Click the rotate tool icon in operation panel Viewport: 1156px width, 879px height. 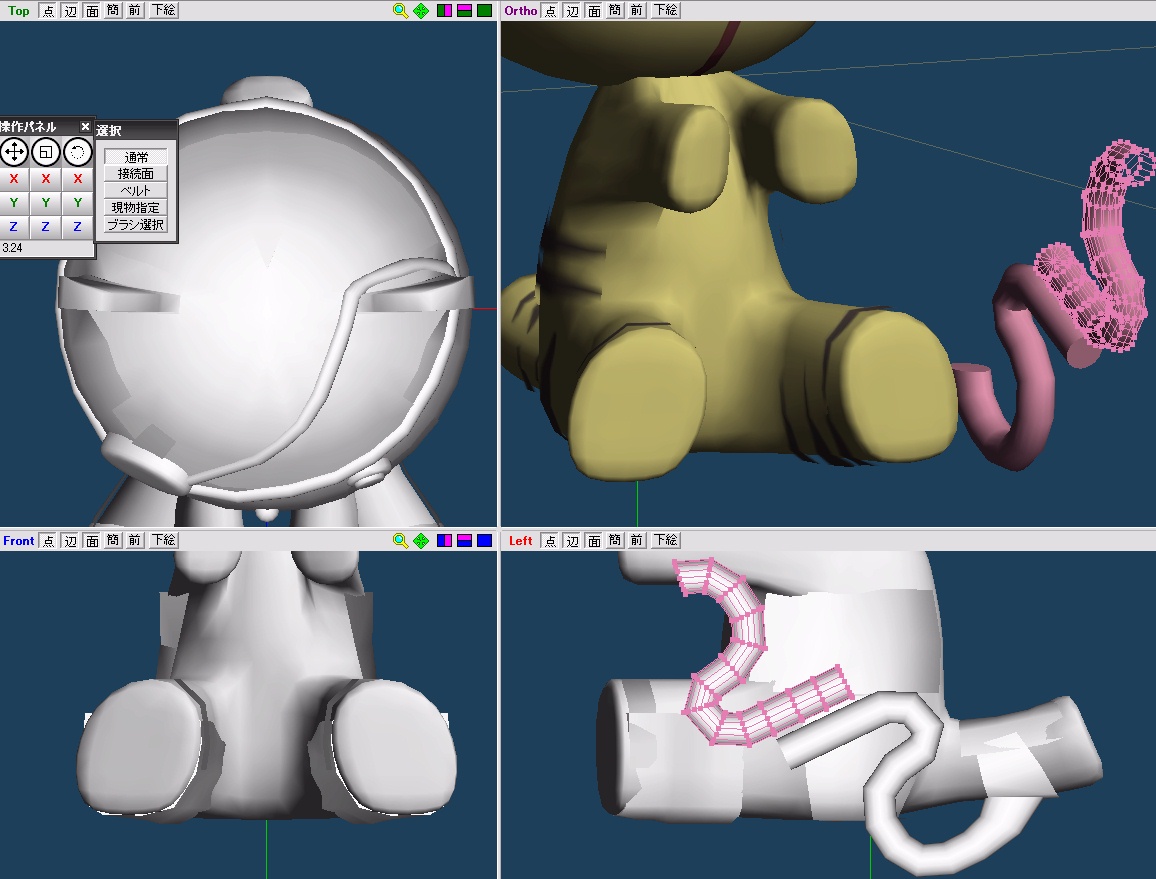point(77,152)
